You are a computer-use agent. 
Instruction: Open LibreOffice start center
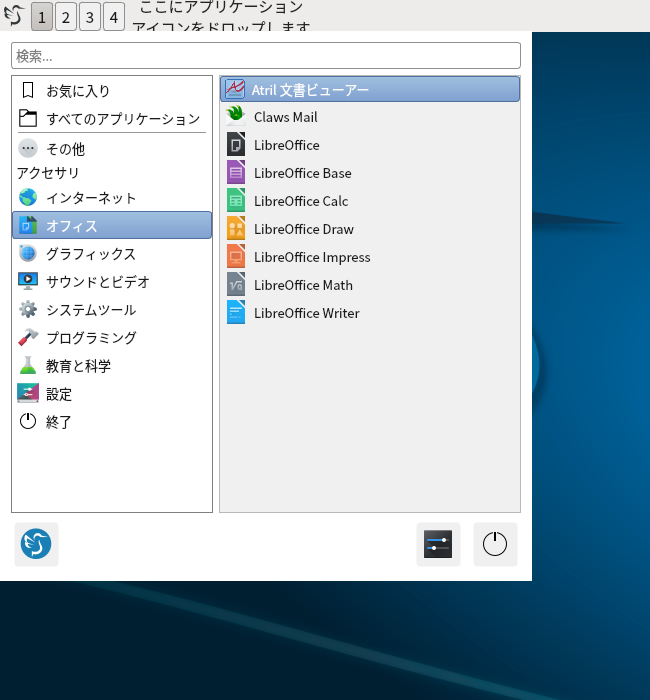click(370, 145)
